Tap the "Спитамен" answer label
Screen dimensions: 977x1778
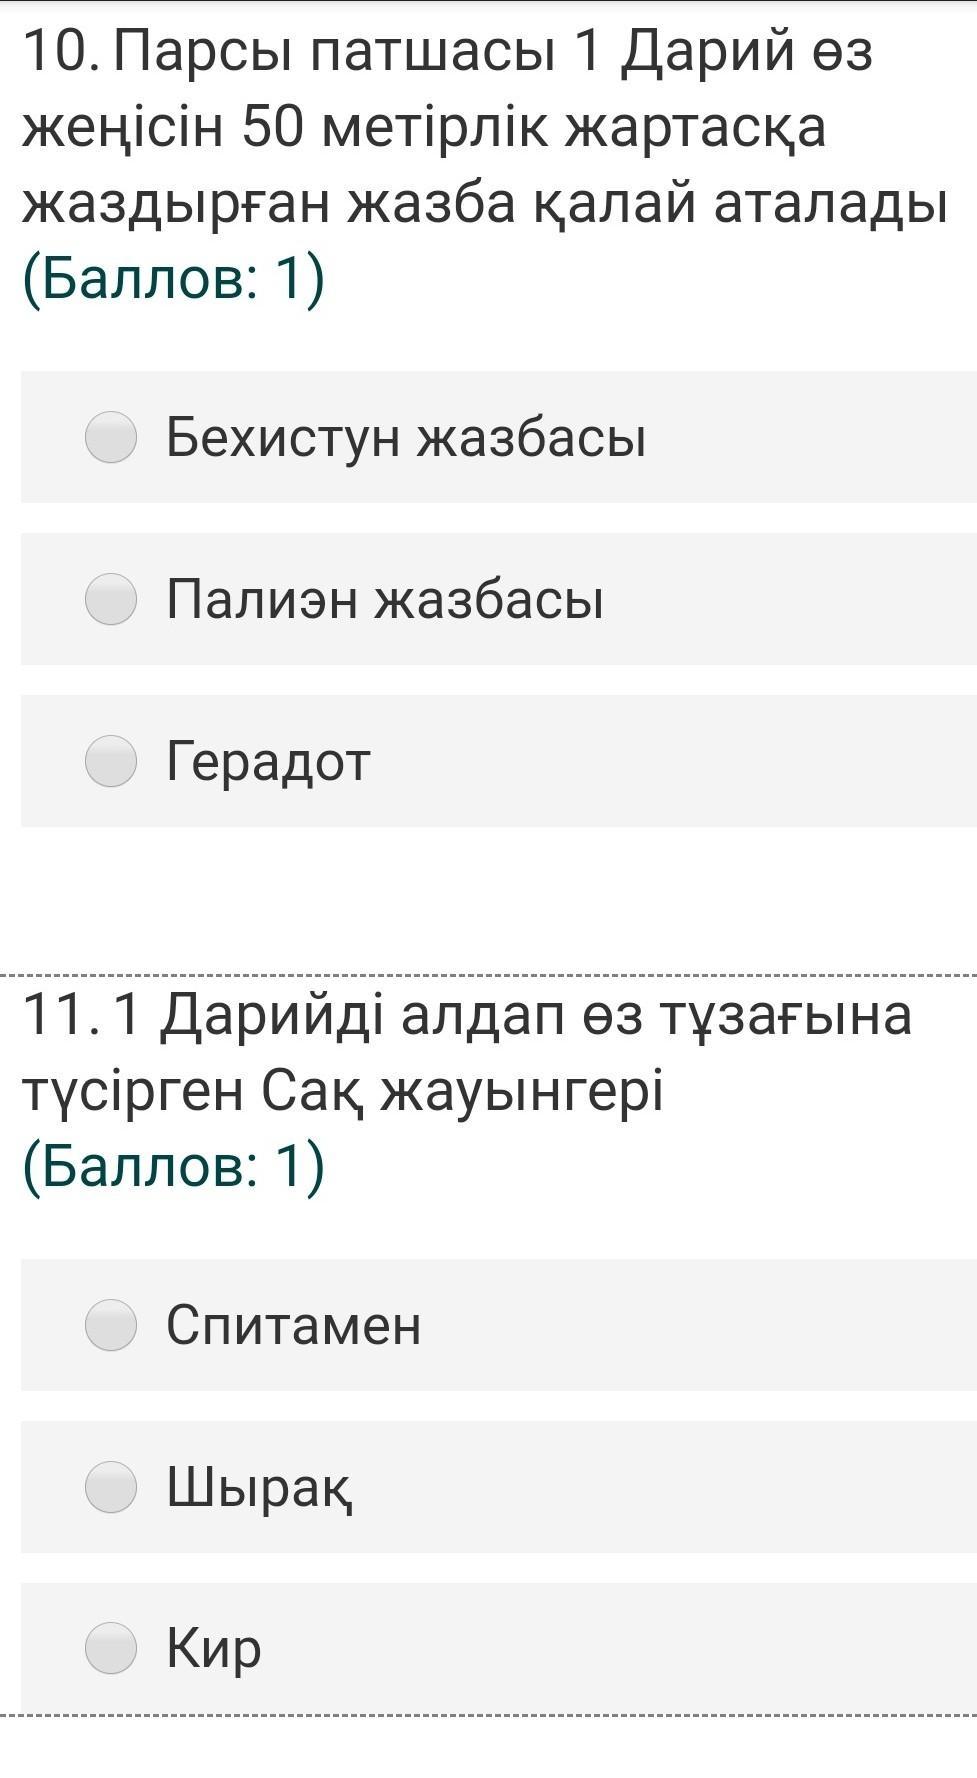293,1325
